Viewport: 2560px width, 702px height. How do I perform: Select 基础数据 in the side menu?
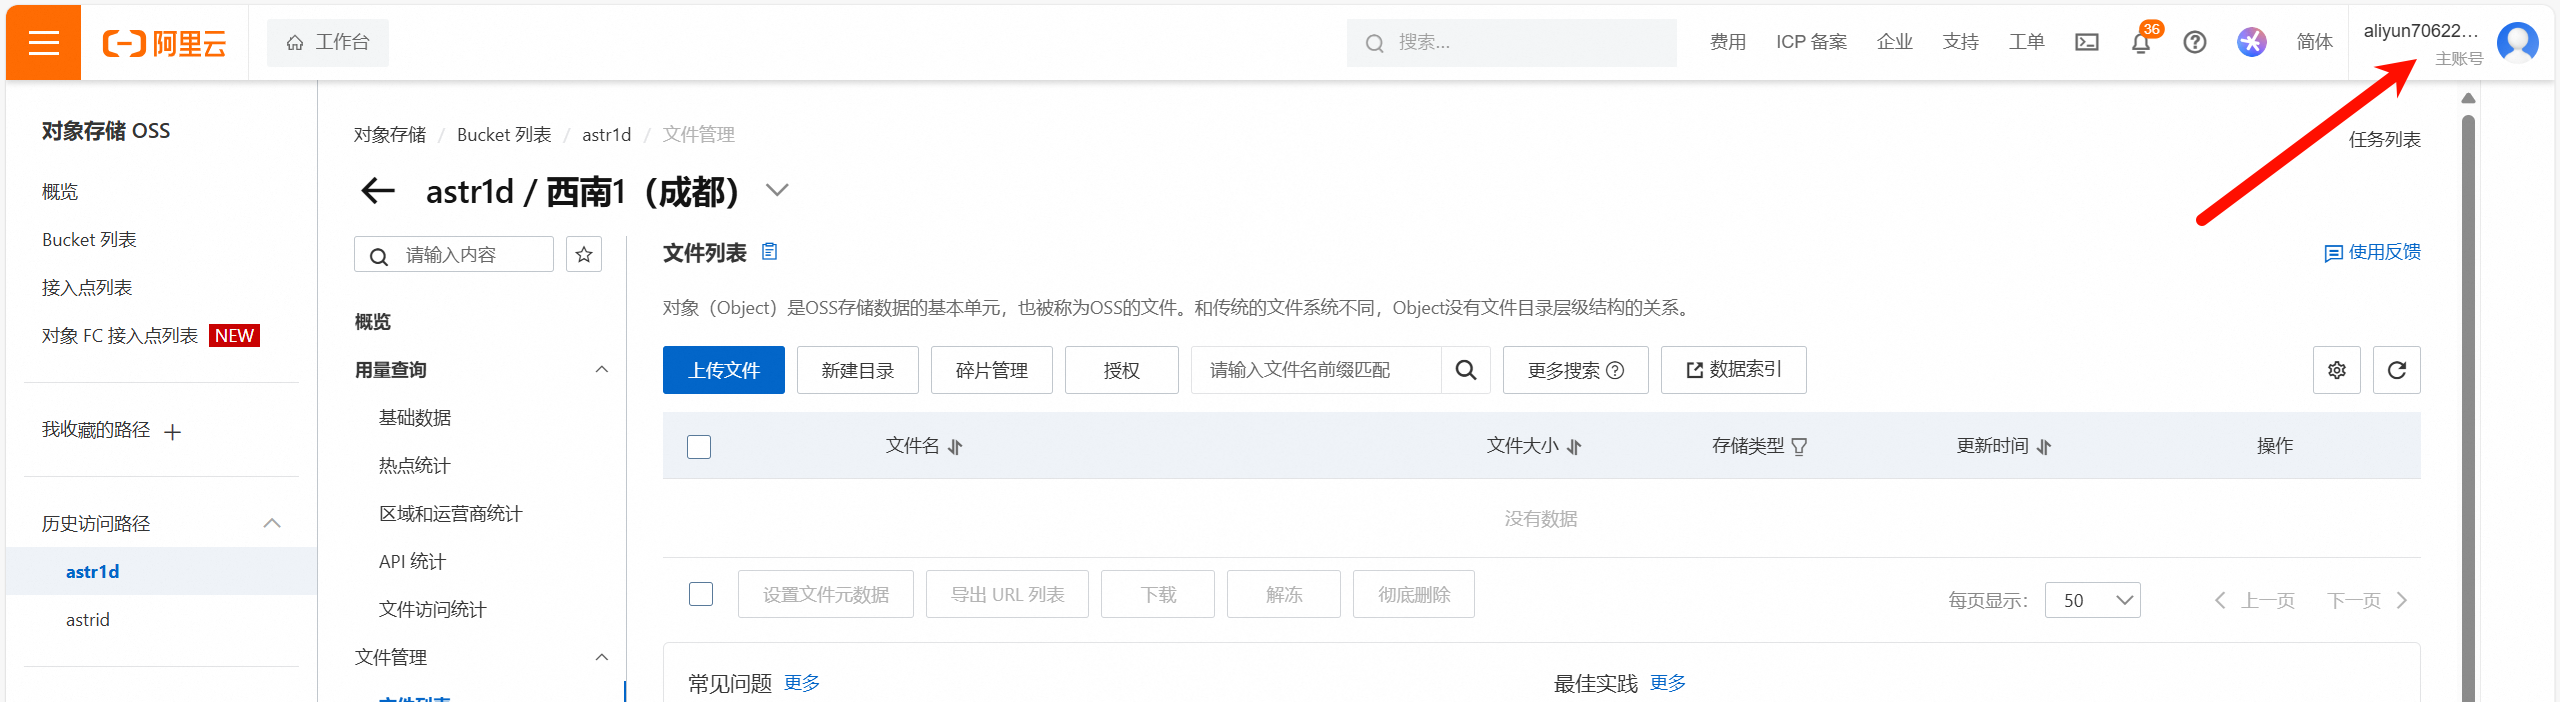point(415,418)
